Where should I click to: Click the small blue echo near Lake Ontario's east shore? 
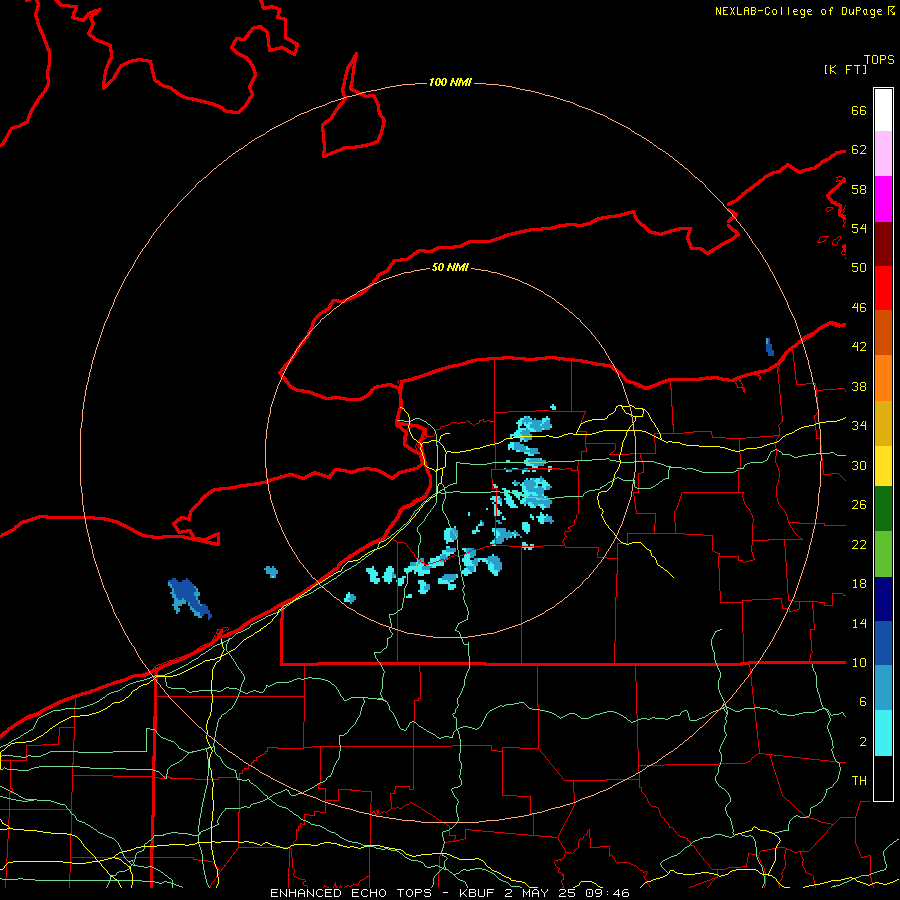pos(770,347)
